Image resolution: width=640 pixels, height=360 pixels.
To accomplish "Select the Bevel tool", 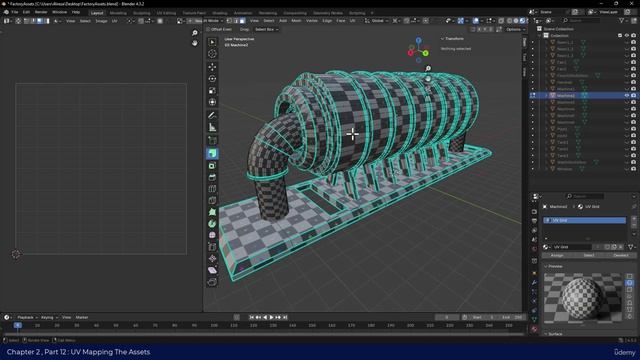I will tap(212, 178).
